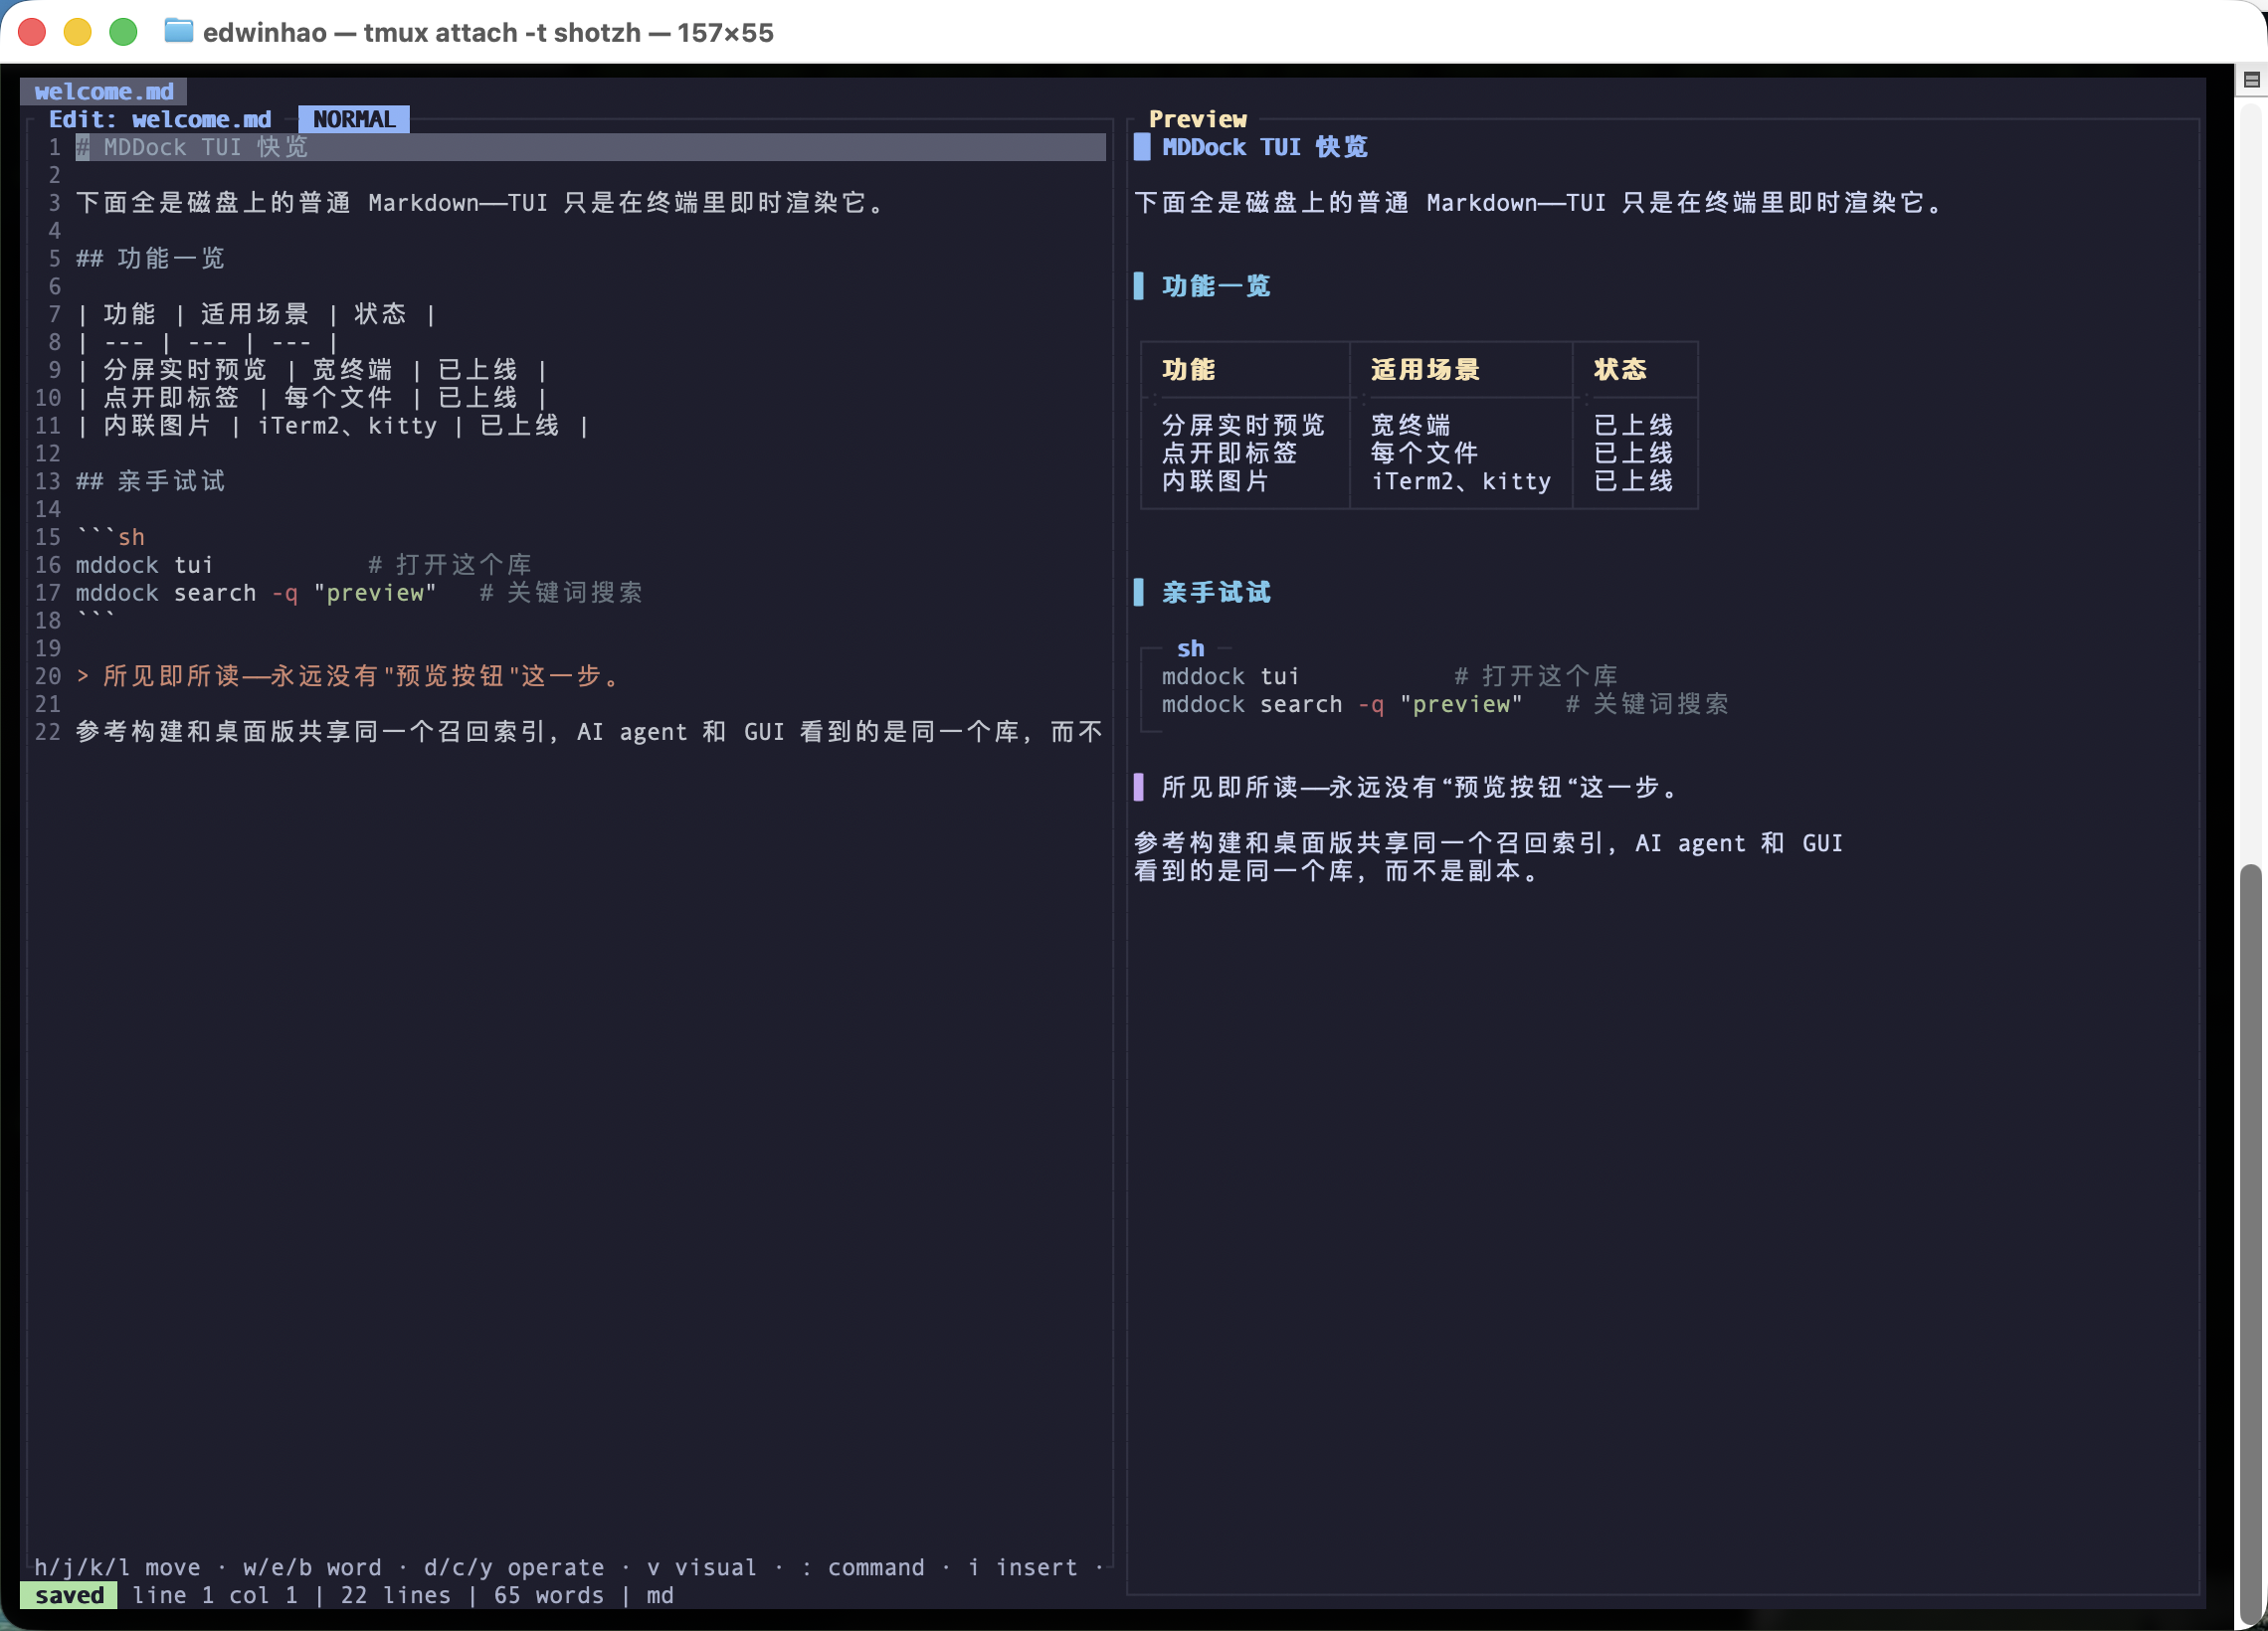2268x1631 pixels.
Task: Click preview heading '功能一览'
Action: pos(1216,286)
